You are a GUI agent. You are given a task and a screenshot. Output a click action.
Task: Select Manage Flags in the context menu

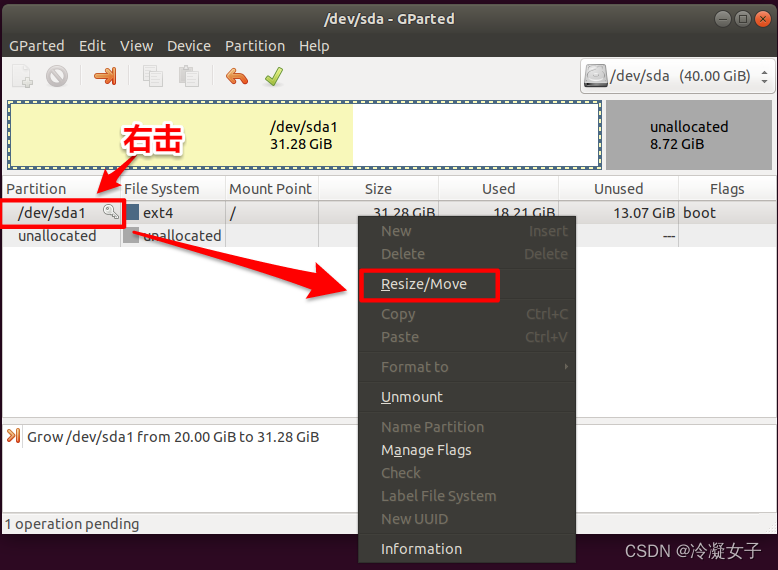point(467,450)
